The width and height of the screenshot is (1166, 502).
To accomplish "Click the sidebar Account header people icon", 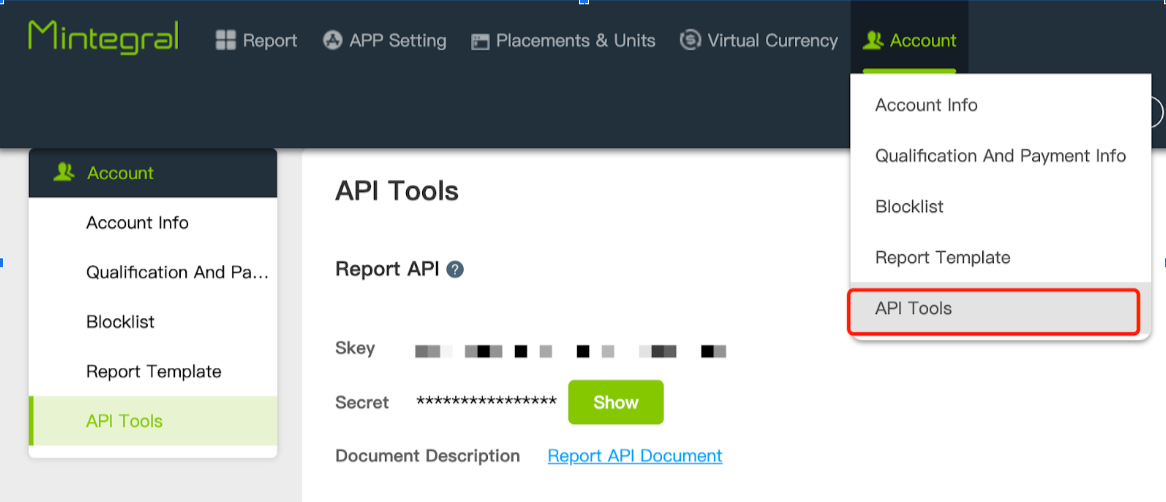I will coord(64,173).
